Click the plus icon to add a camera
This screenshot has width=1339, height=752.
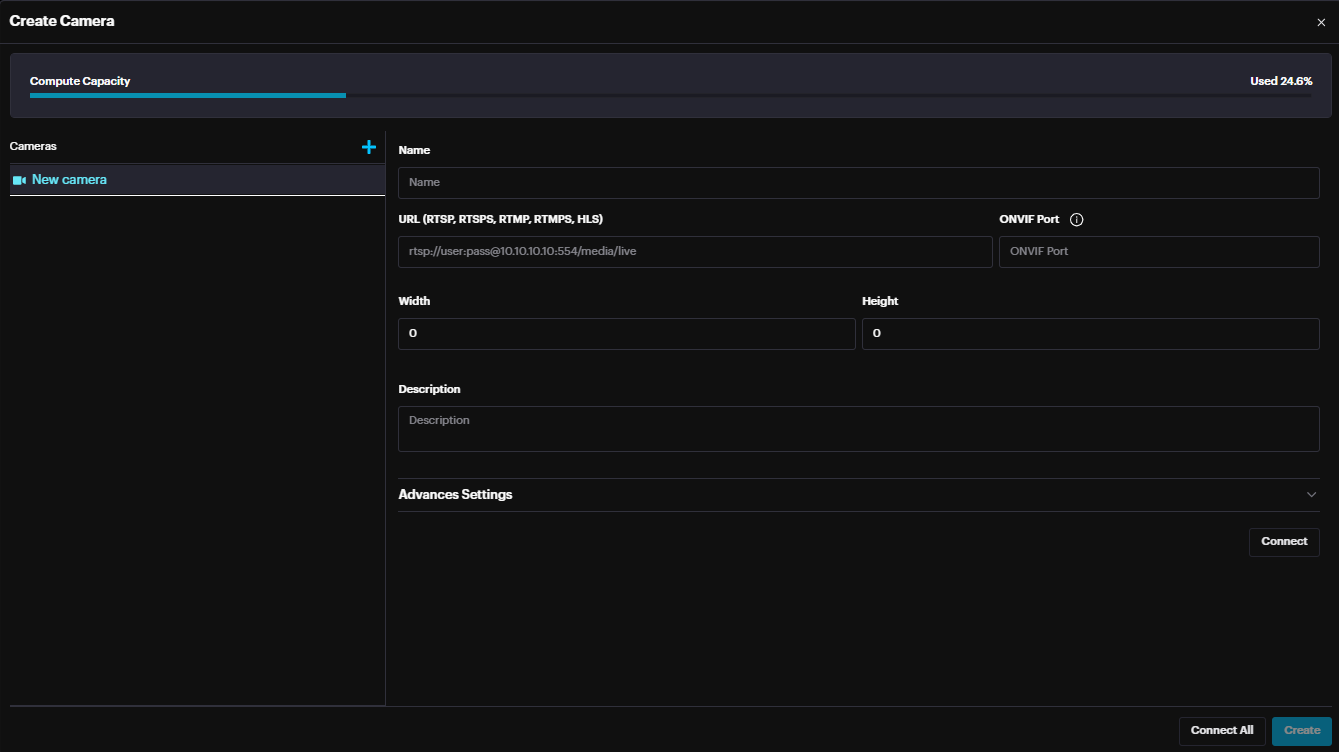click(368, 147)
